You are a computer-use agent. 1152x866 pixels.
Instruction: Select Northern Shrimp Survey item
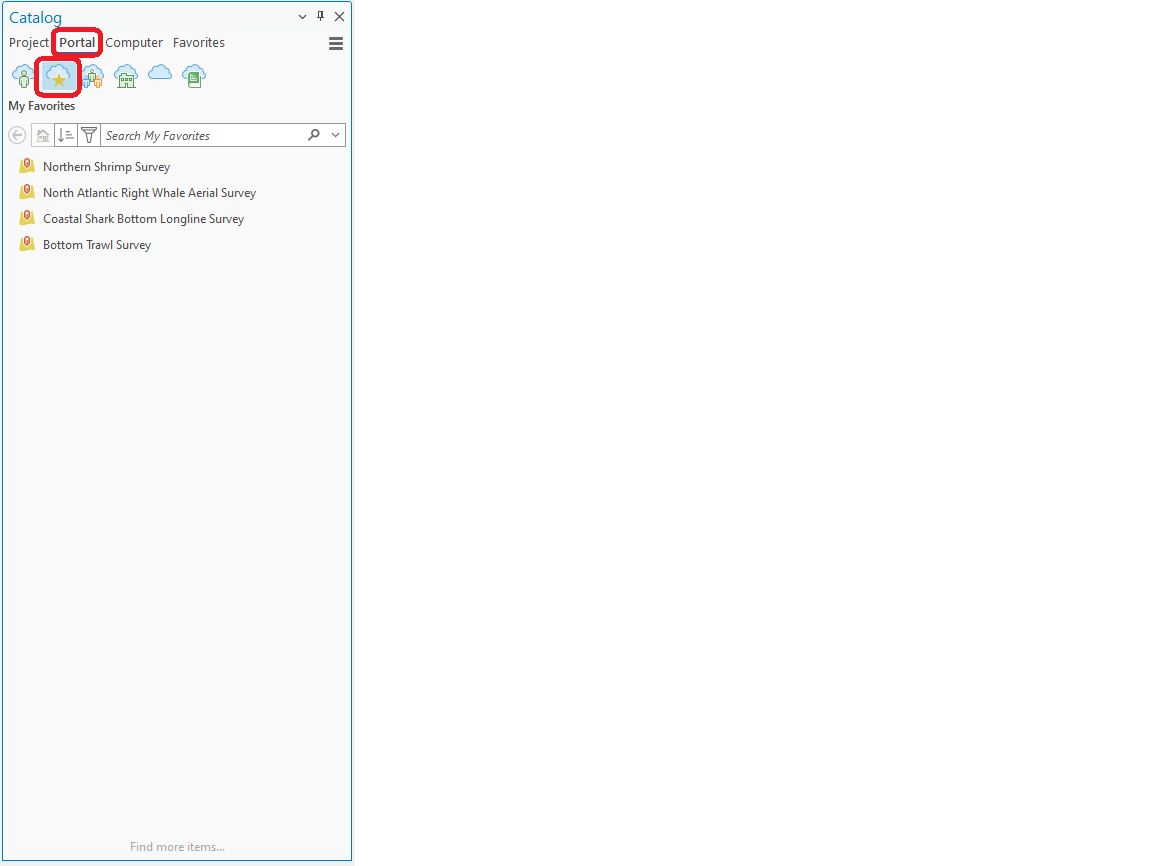[x=107, y=167]
